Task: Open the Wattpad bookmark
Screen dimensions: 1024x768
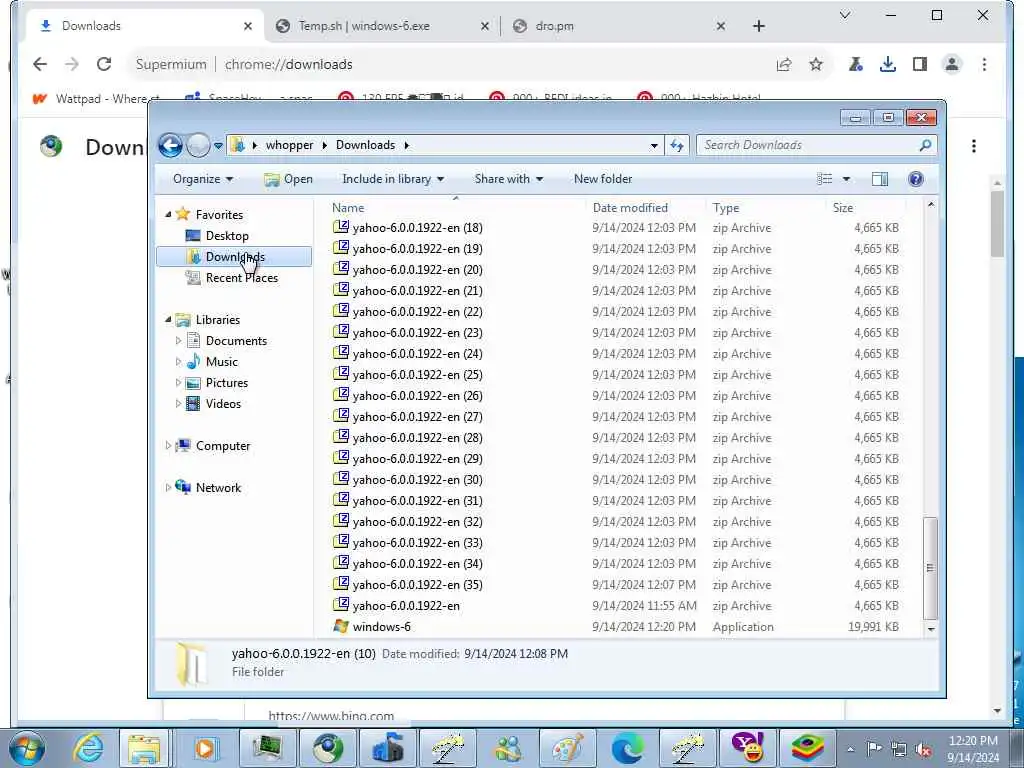Action: 96,99
